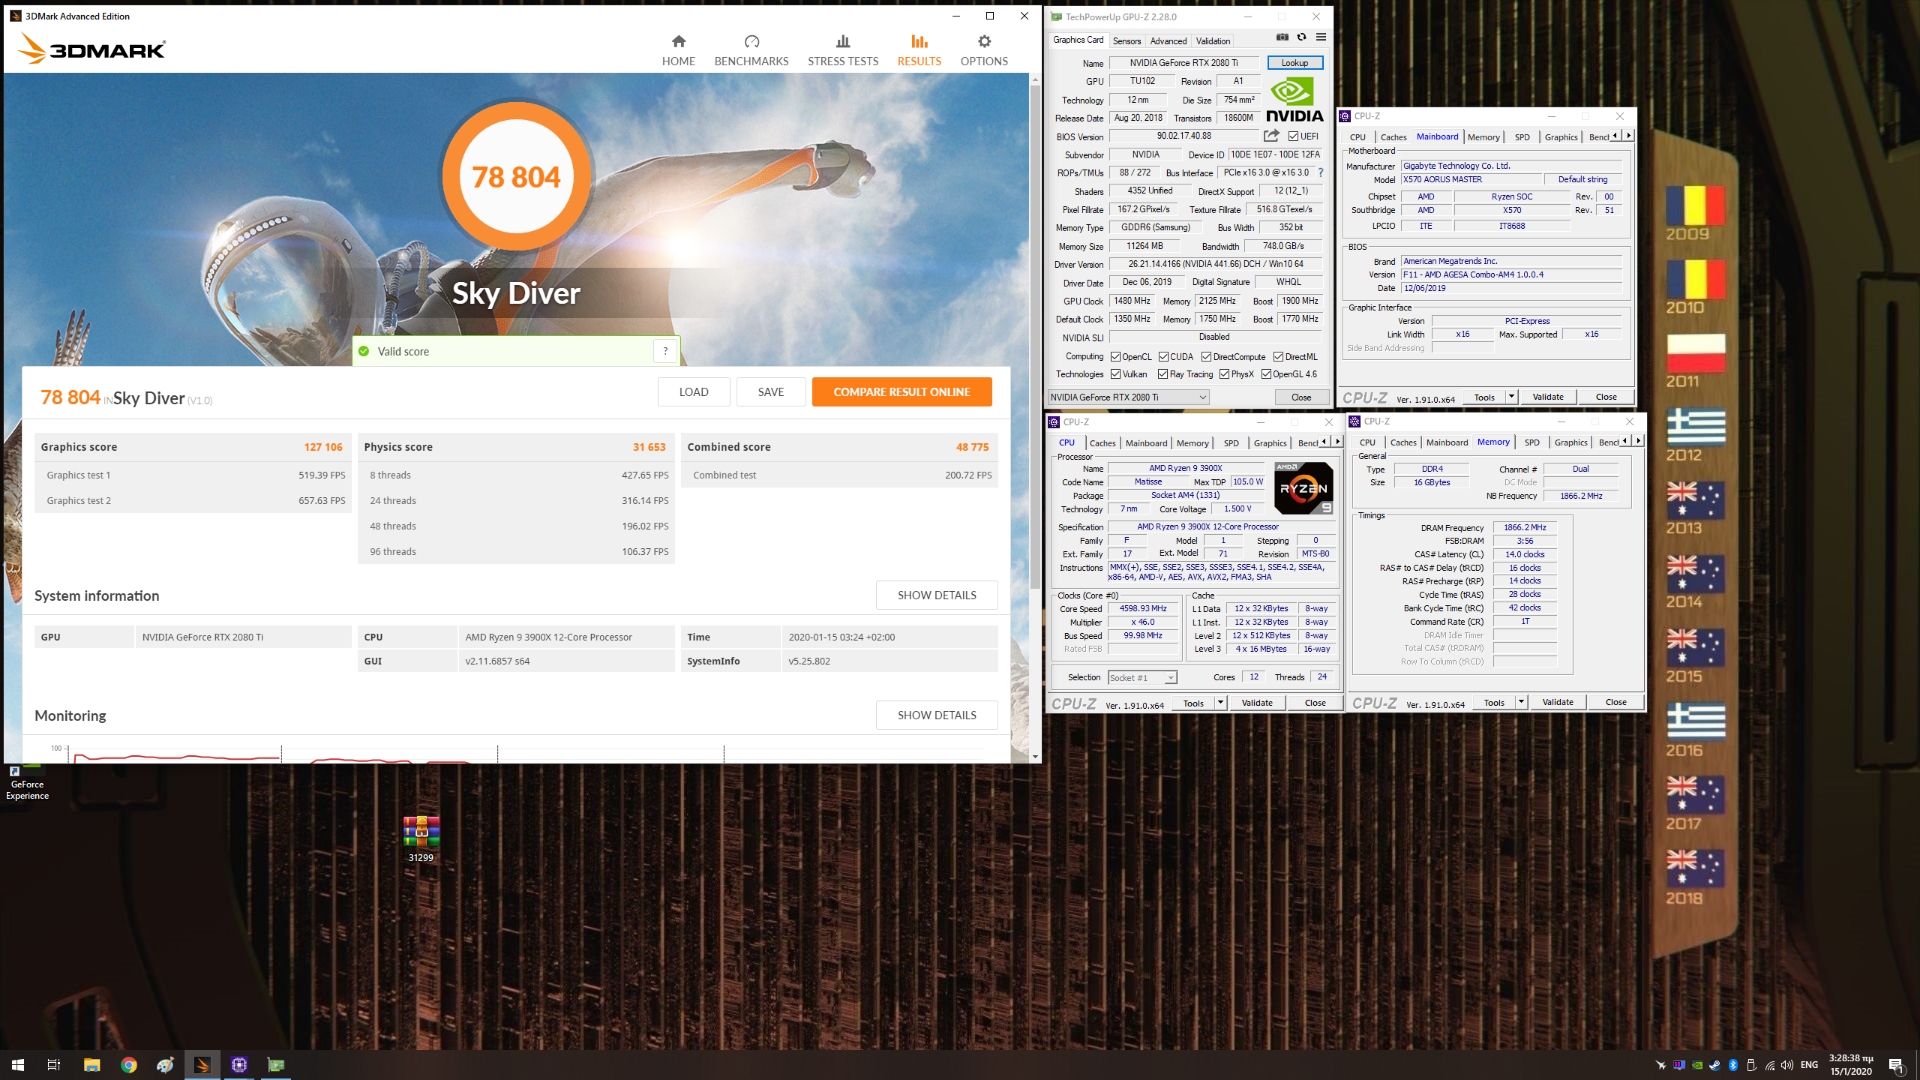Switch to the Validation tab in GPU-Z
The height and width of the screenshot is (1080, 1920).
point(1213,41)
